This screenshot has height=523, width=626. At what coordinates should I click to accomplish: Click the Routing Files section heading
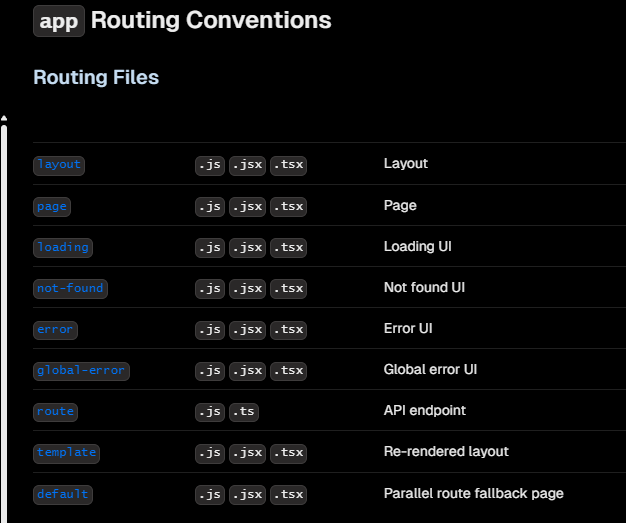tap(96, 77)
